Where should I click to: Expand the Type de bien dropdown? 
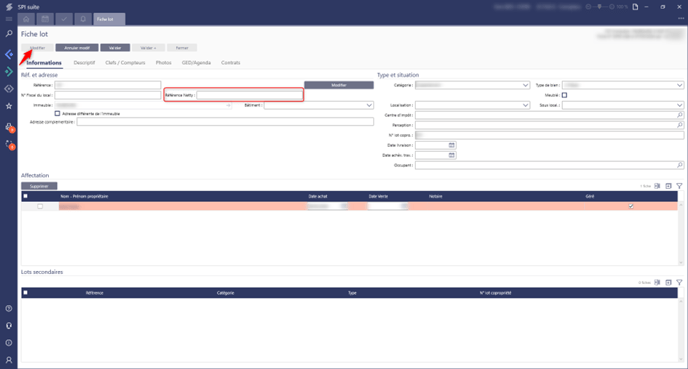click(x=679, y=85)
